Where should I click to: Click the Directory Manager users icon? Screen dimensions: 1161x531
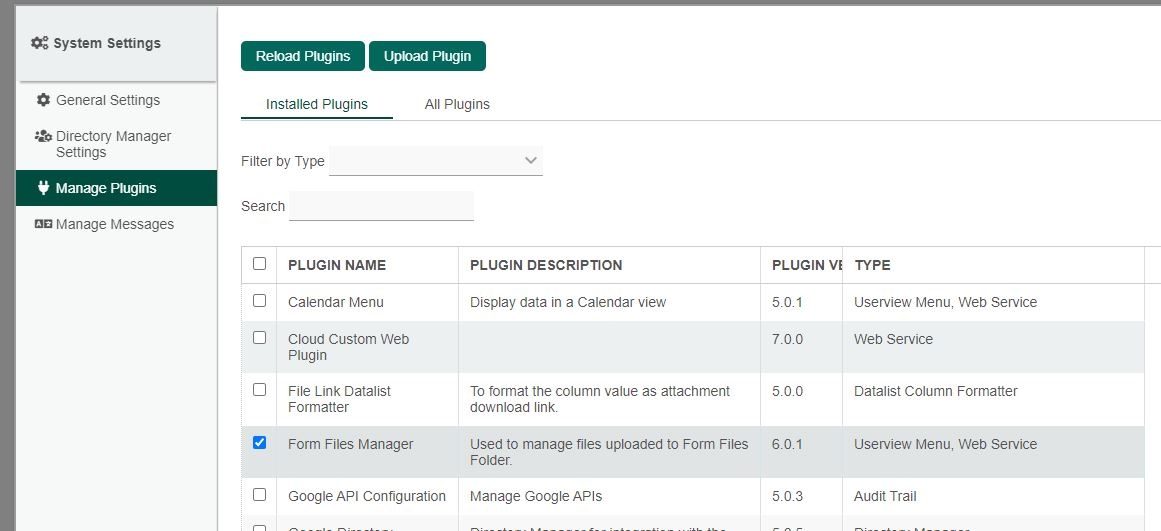click(43, 136)
